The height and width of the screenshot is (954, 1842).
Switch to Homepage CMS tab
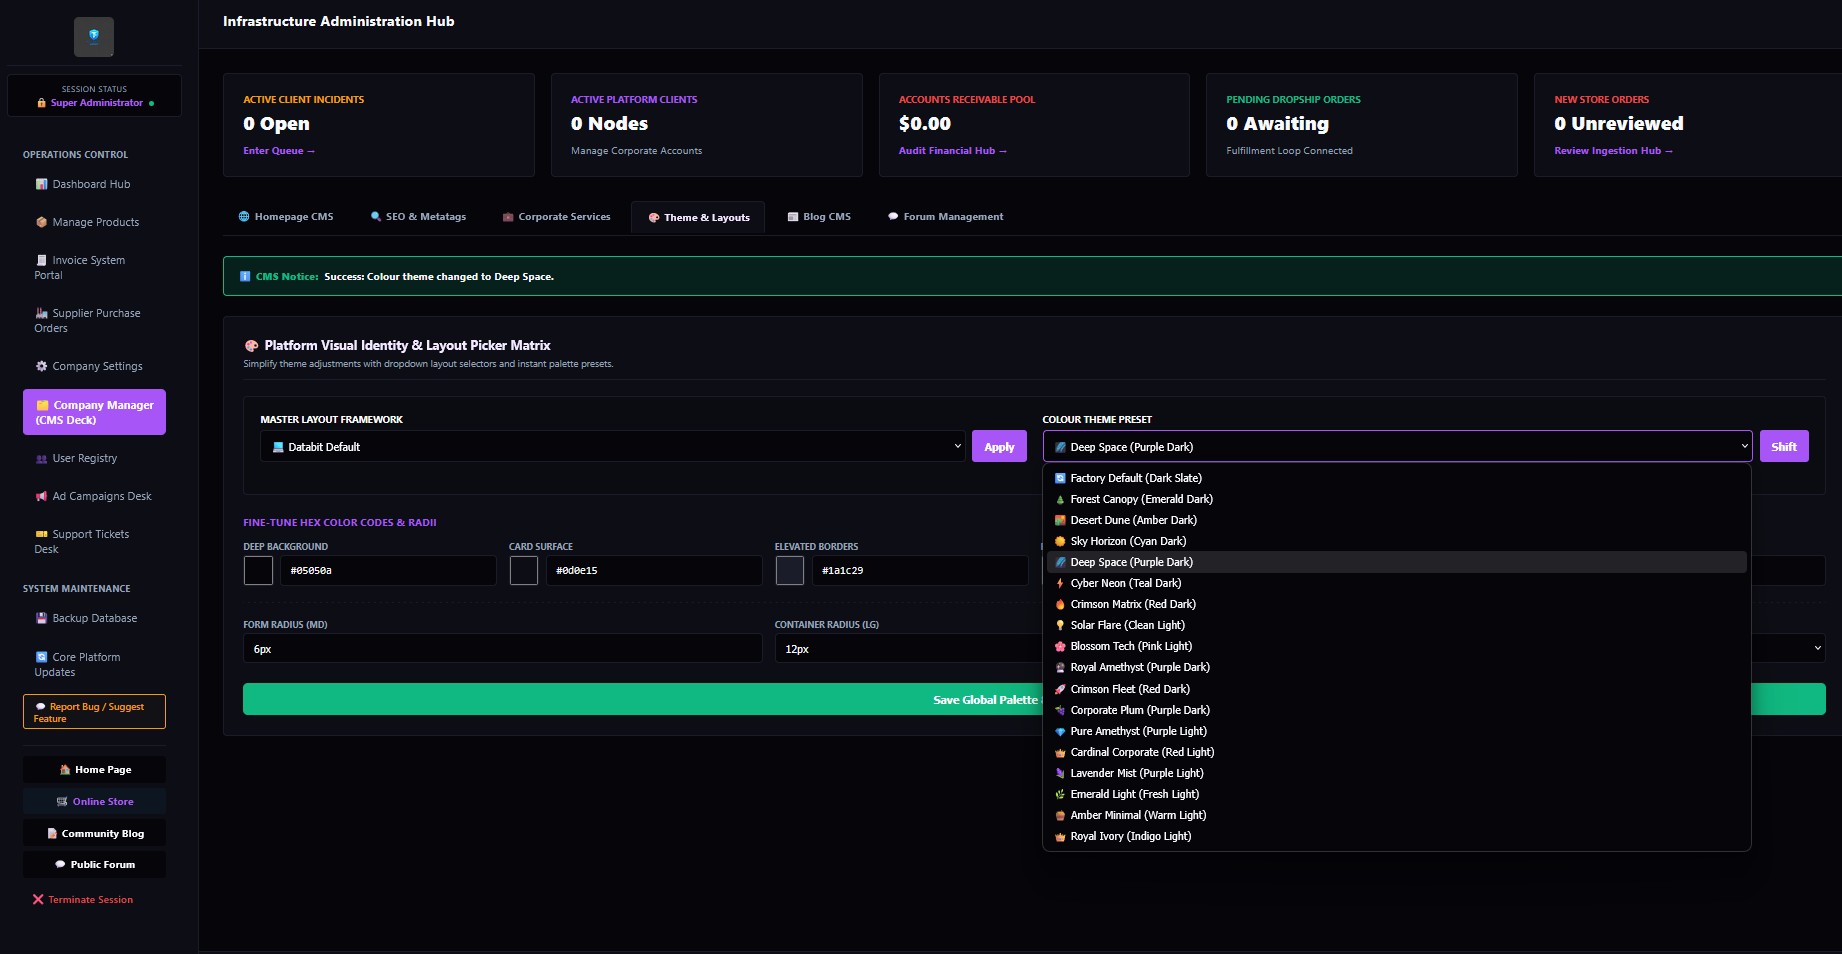[x=286, y=216]
